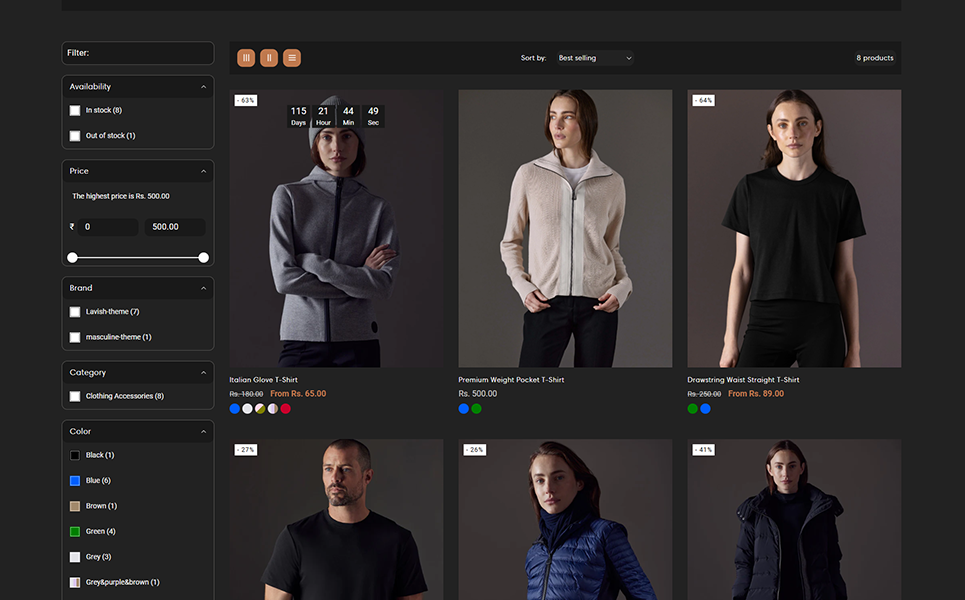Click the minimum price input field

(x=108, y=227)
